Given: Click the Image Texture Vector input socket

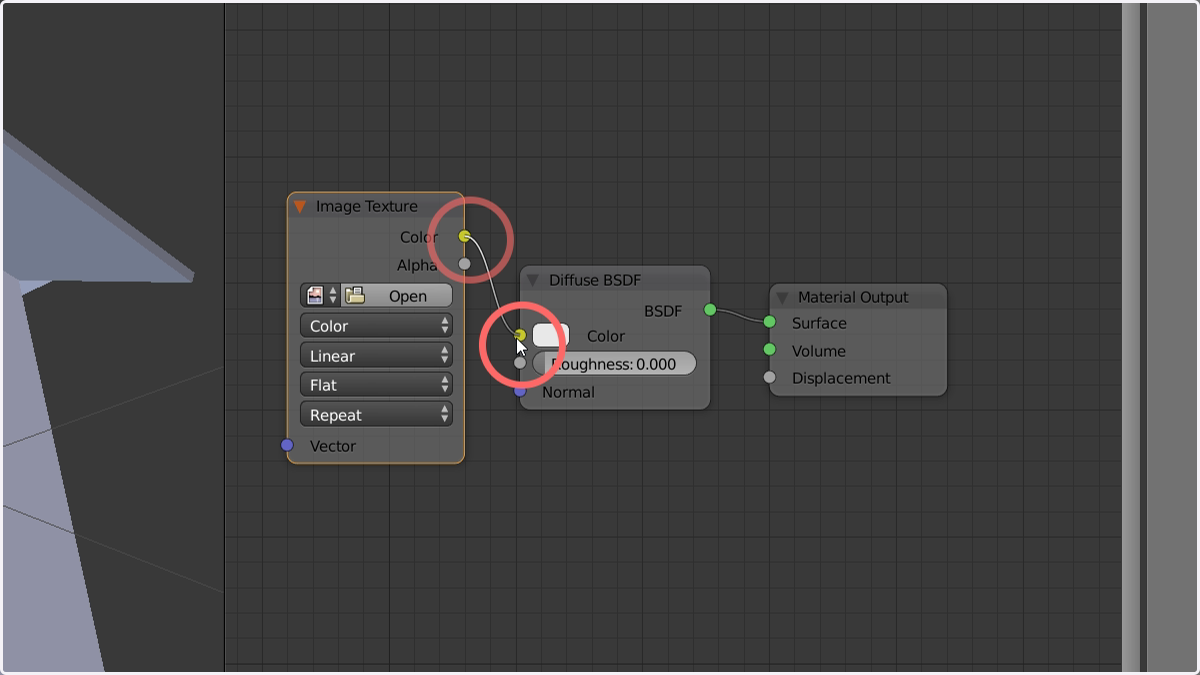Looking at the screenshot, I should point(287,445).
